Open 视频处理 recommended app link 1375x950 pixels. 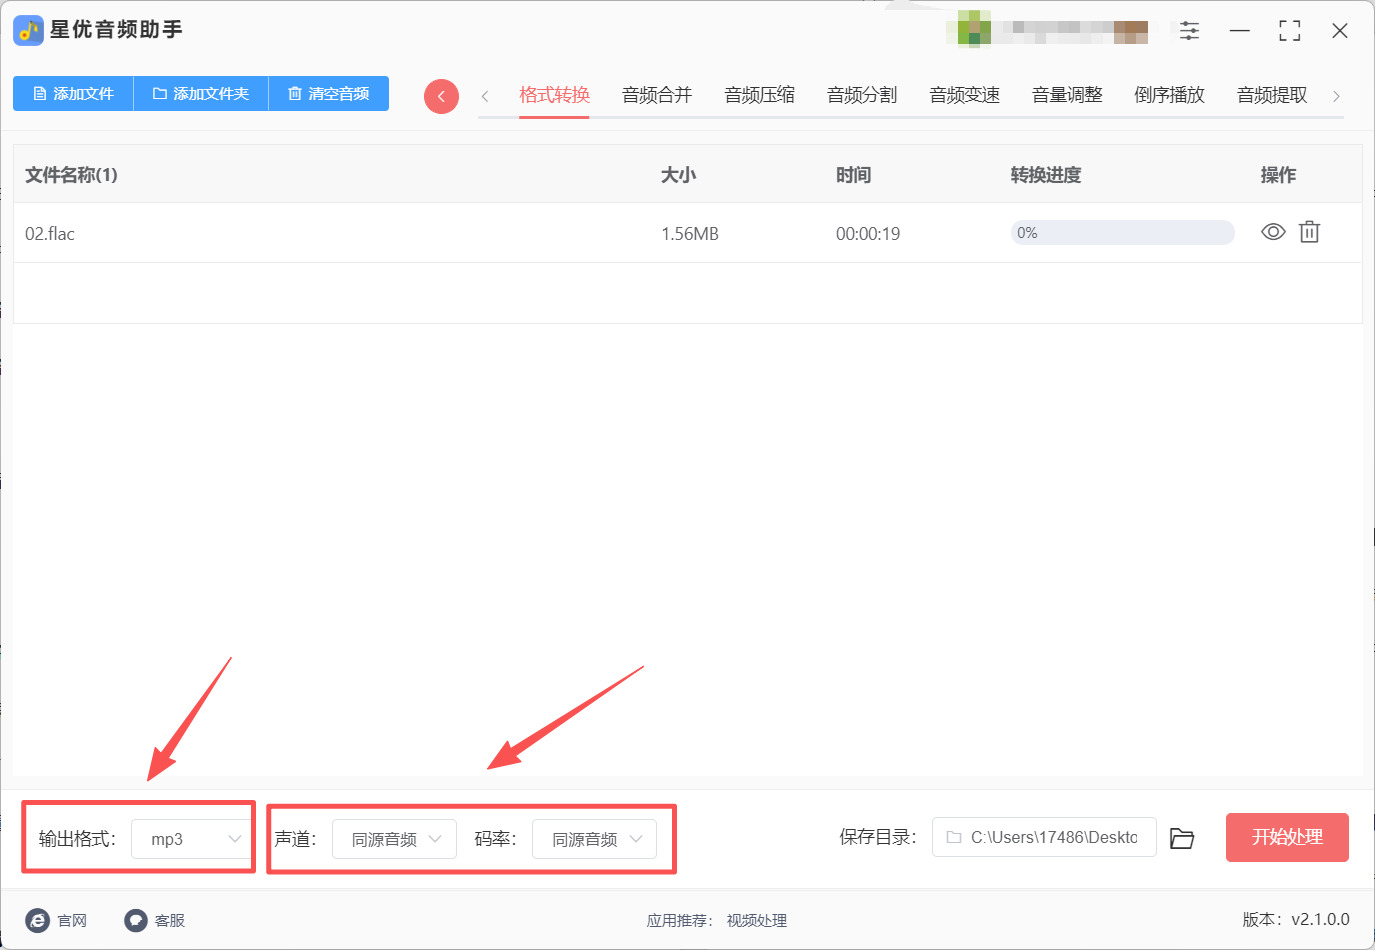757,921
